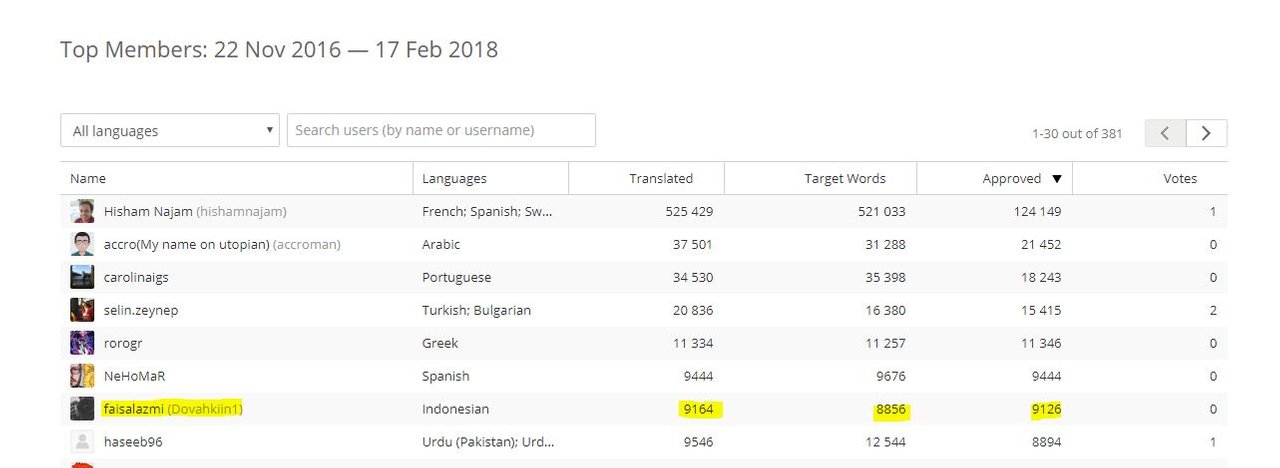Sort by the Translated column header
1280x468 pixels.
tap(661, 178)
